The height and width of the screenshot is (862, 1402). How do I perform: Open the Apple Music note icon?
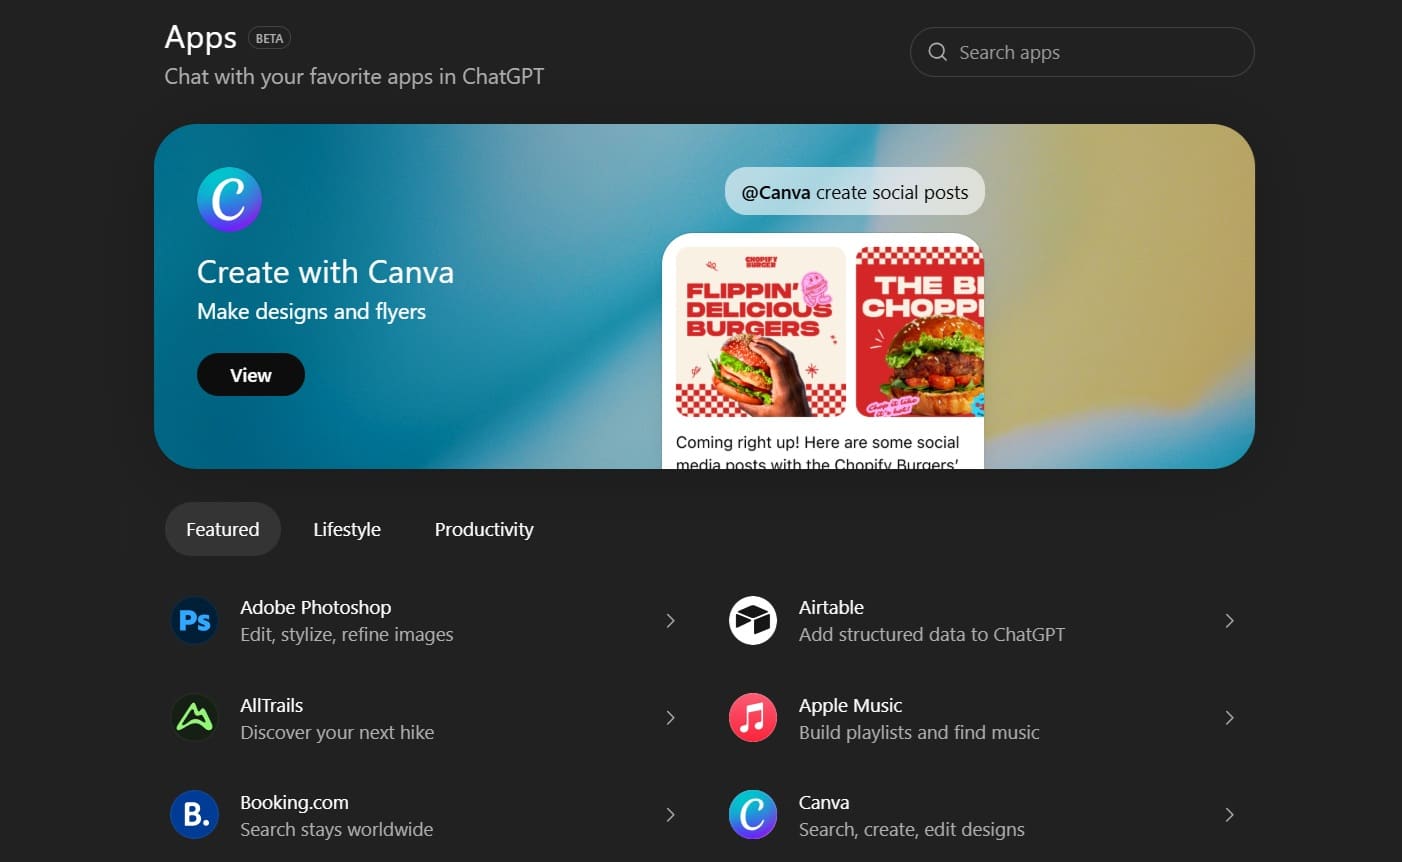pyautogui.click(x=753, y=717)
